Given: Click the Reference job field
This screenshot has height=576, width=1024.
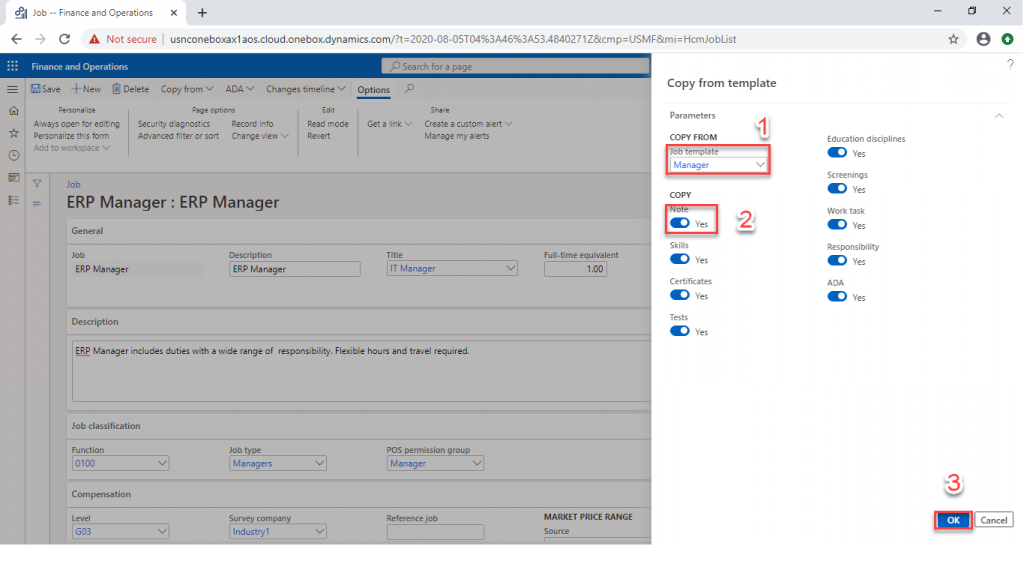Looking at the screenshot, I should pos(435,532).
